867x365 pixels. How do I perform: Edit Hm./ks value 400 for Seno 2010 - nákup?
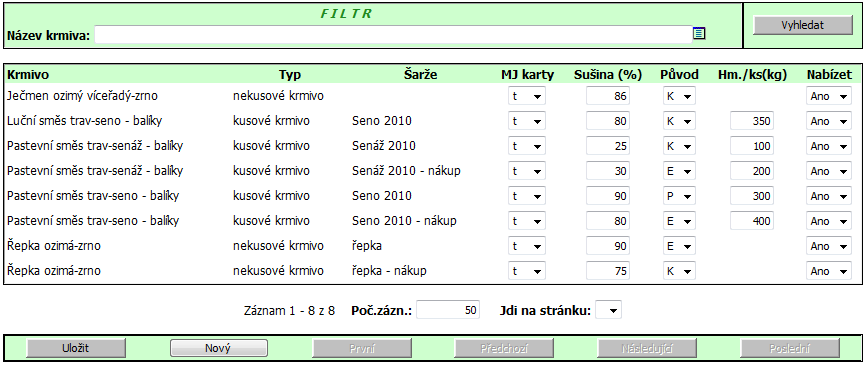point(751,221)
